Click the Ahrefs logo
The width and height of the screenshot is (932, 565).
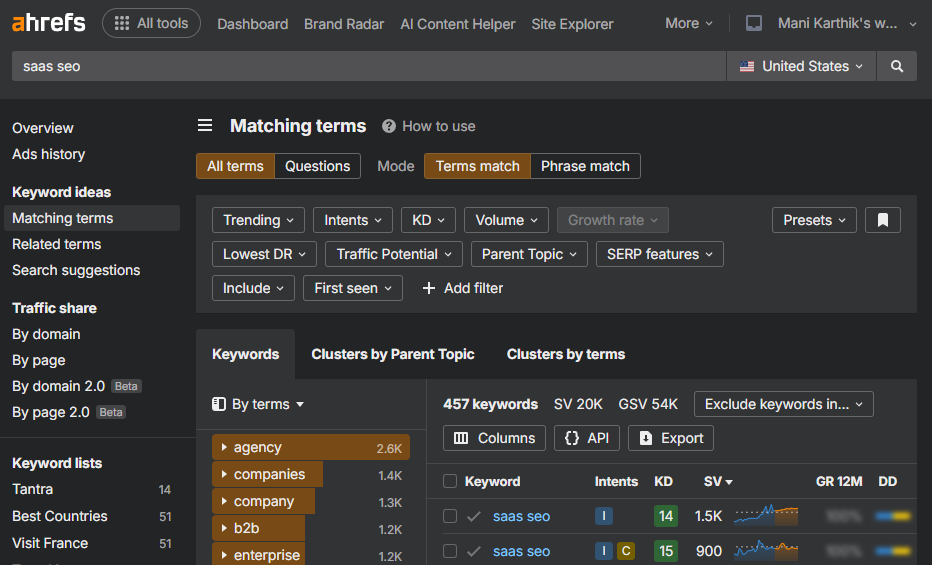coord(49,23)
